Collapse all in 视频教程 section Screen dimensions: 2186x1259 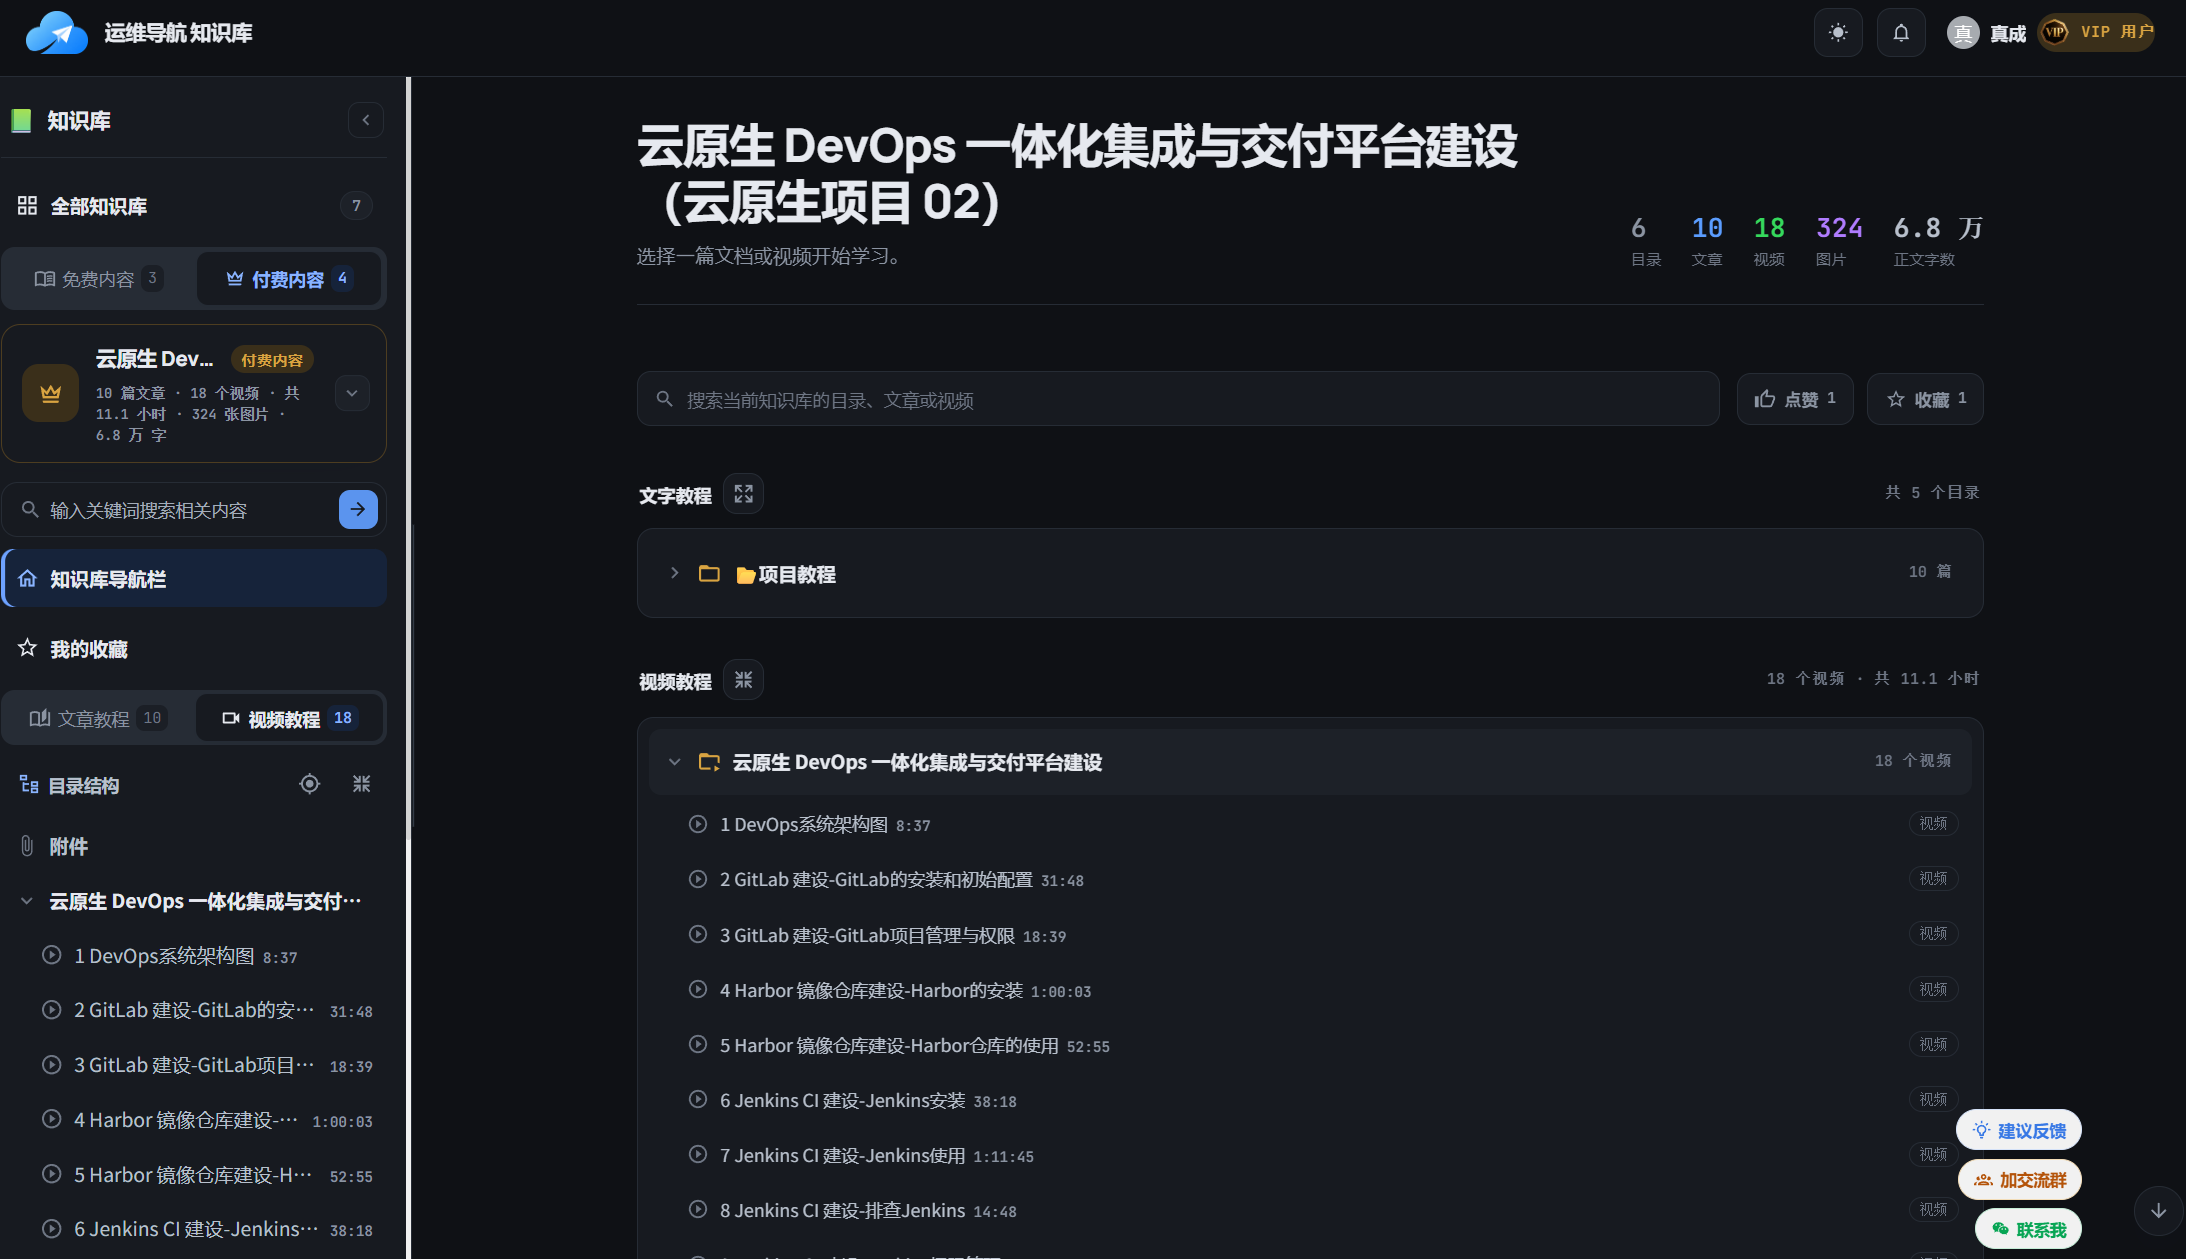click(x=743, y=680)
